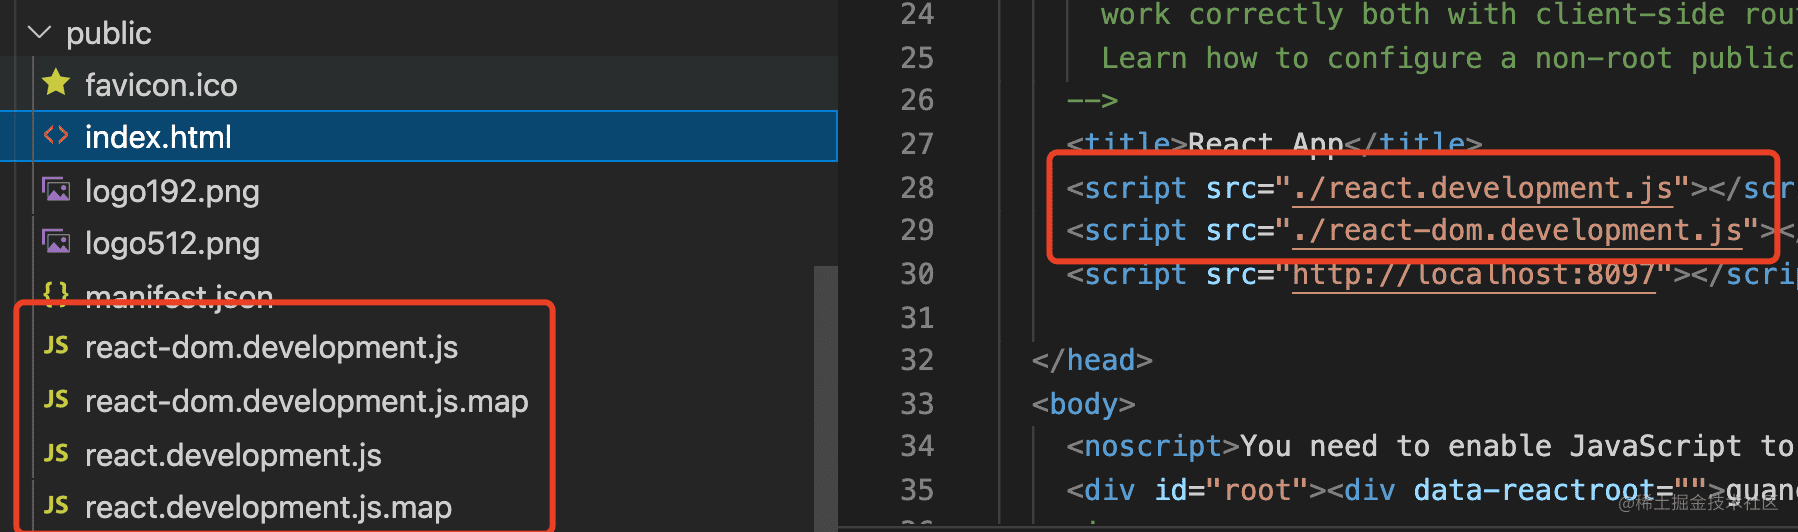Open react-dom.development.js.map file
Viewport: 1798px width, 532px height.
tap(306, 401)
